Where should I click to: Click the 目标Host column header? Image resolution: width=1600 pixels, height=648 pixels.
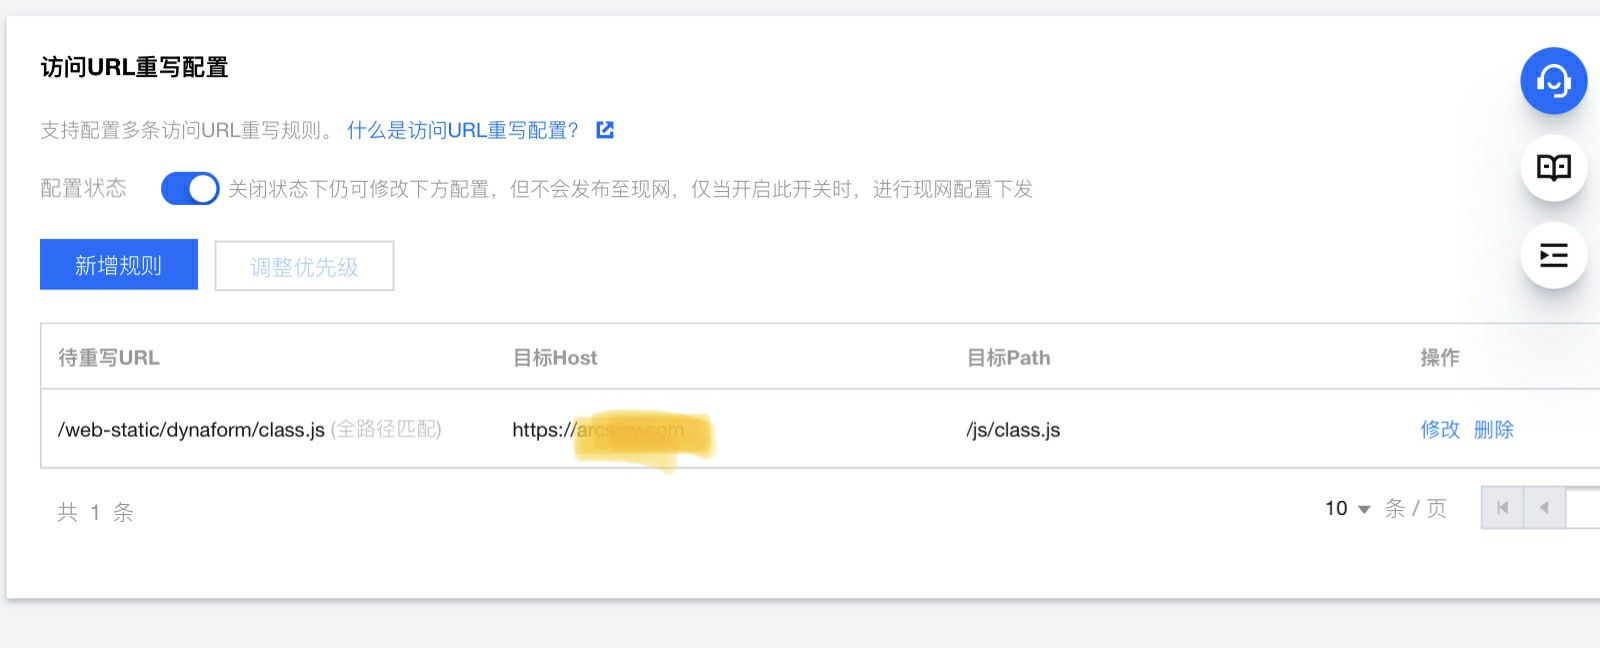tap(555, 358)
